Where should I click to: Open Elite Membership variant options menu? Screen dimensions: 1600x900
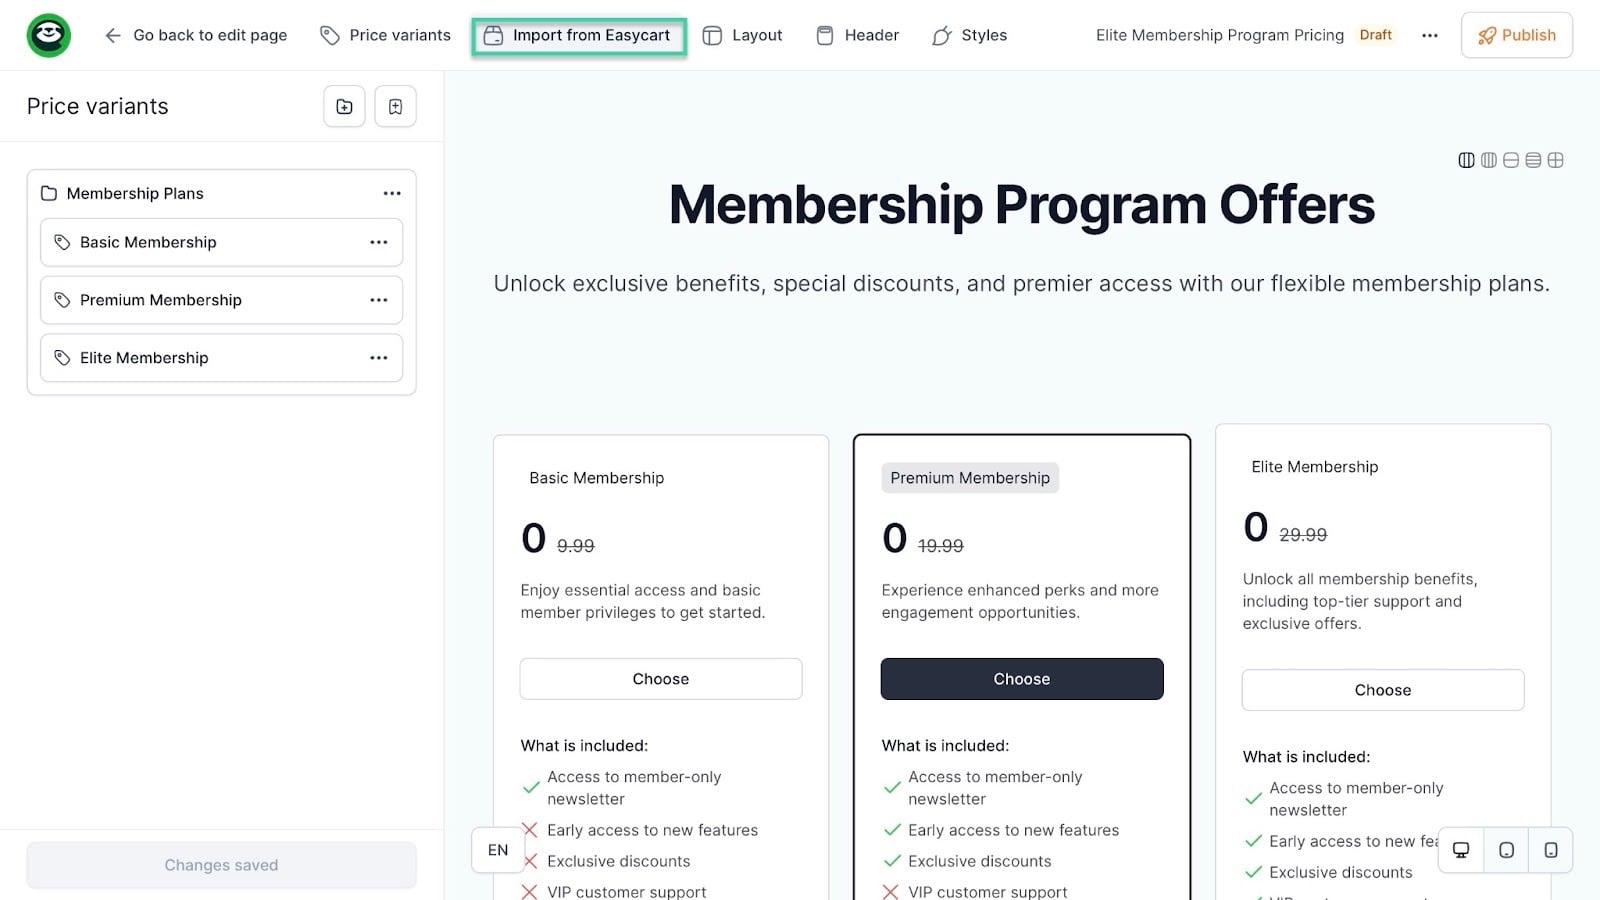pos(378,358)
